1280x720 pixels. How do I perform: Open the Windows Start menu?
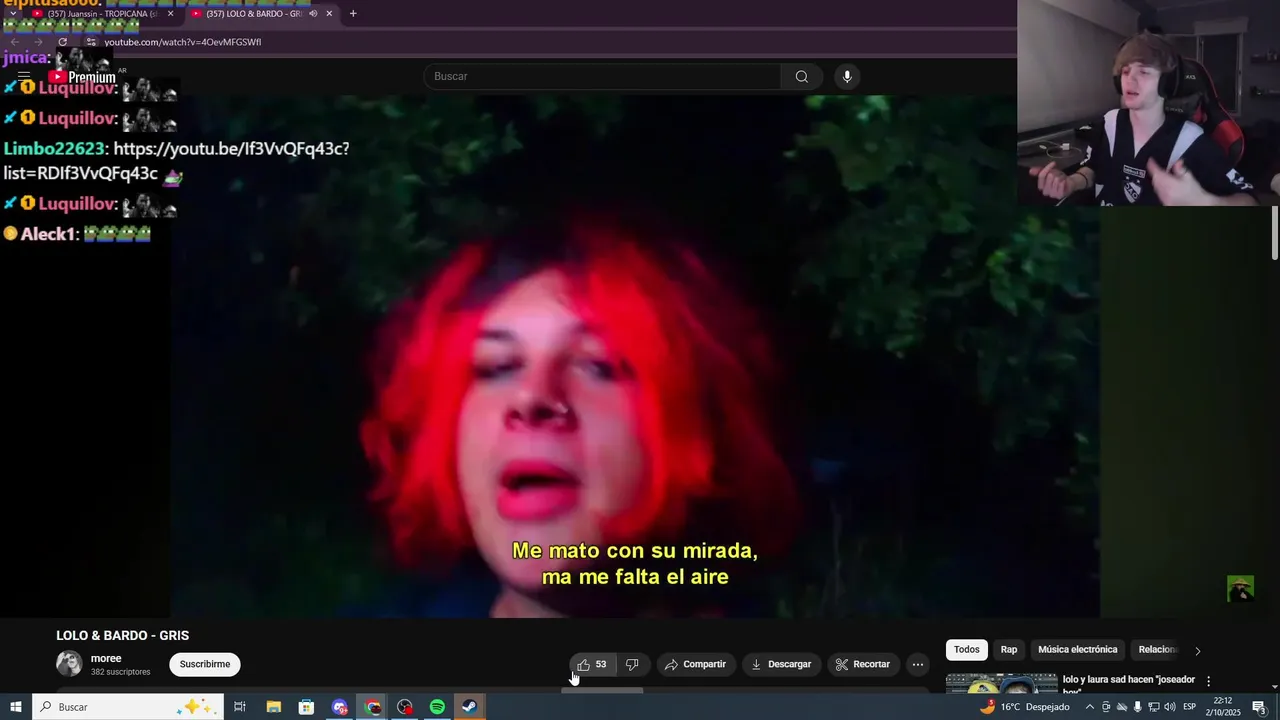[15, 707]
